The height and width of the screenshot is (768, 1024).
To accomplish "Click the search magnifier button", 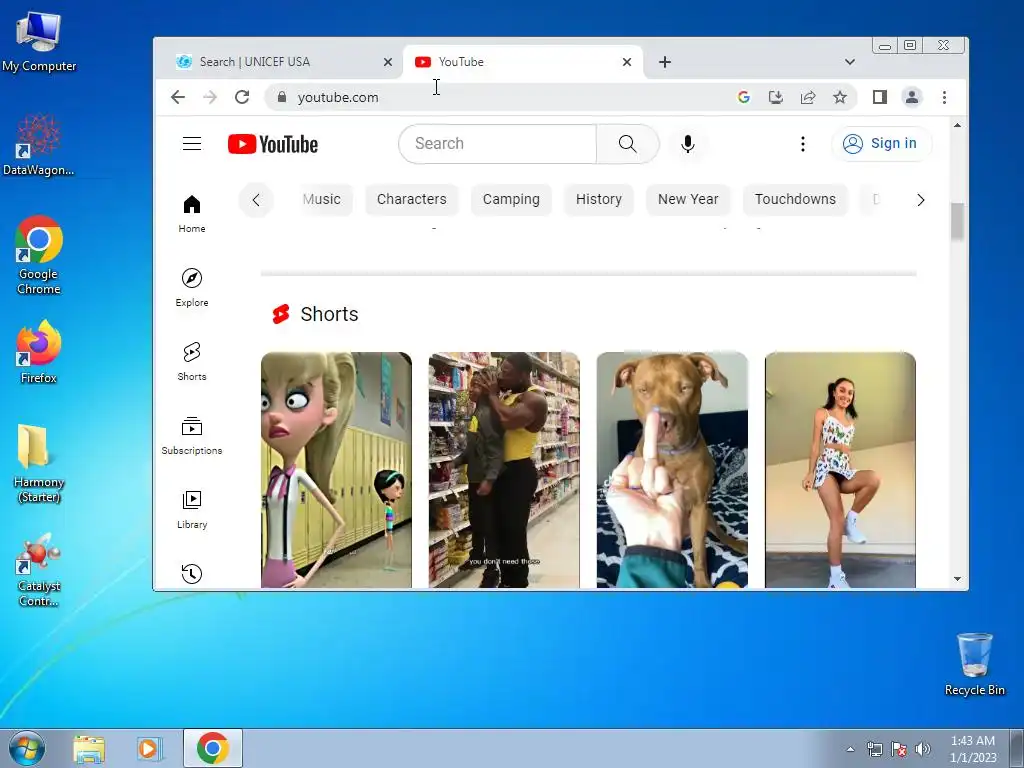I will point(628,144).
